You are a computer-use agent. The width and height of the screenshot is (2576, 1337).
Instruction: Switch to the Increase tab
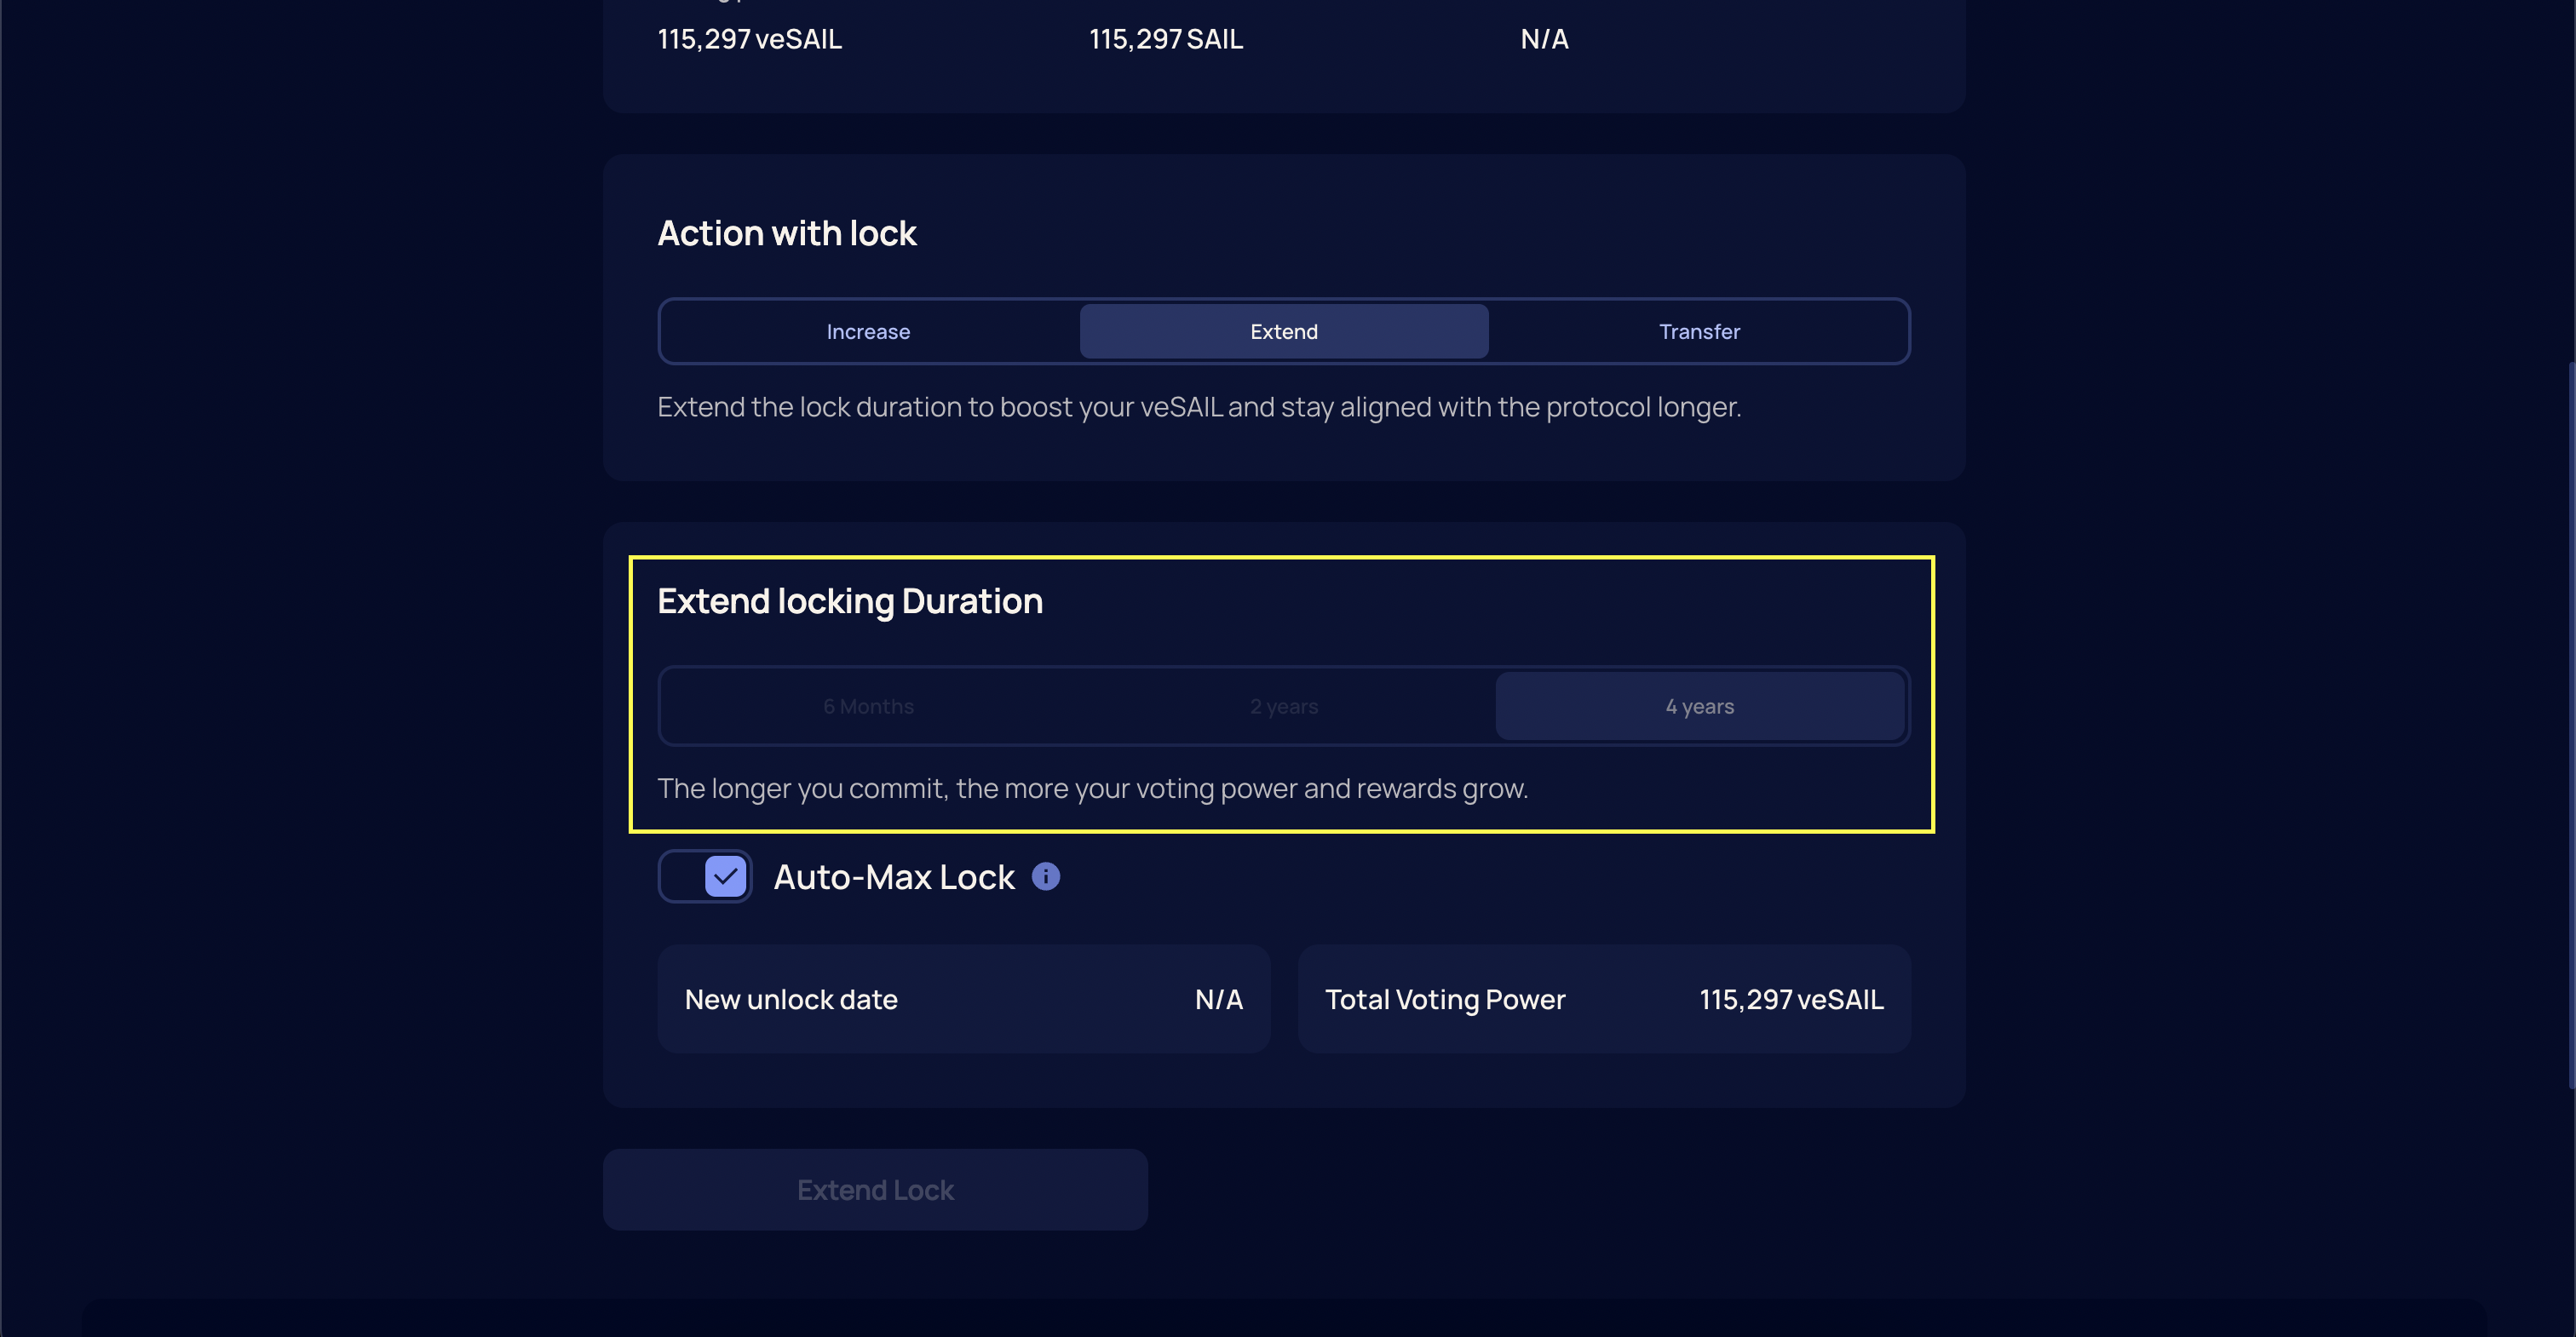click(868, 331)
